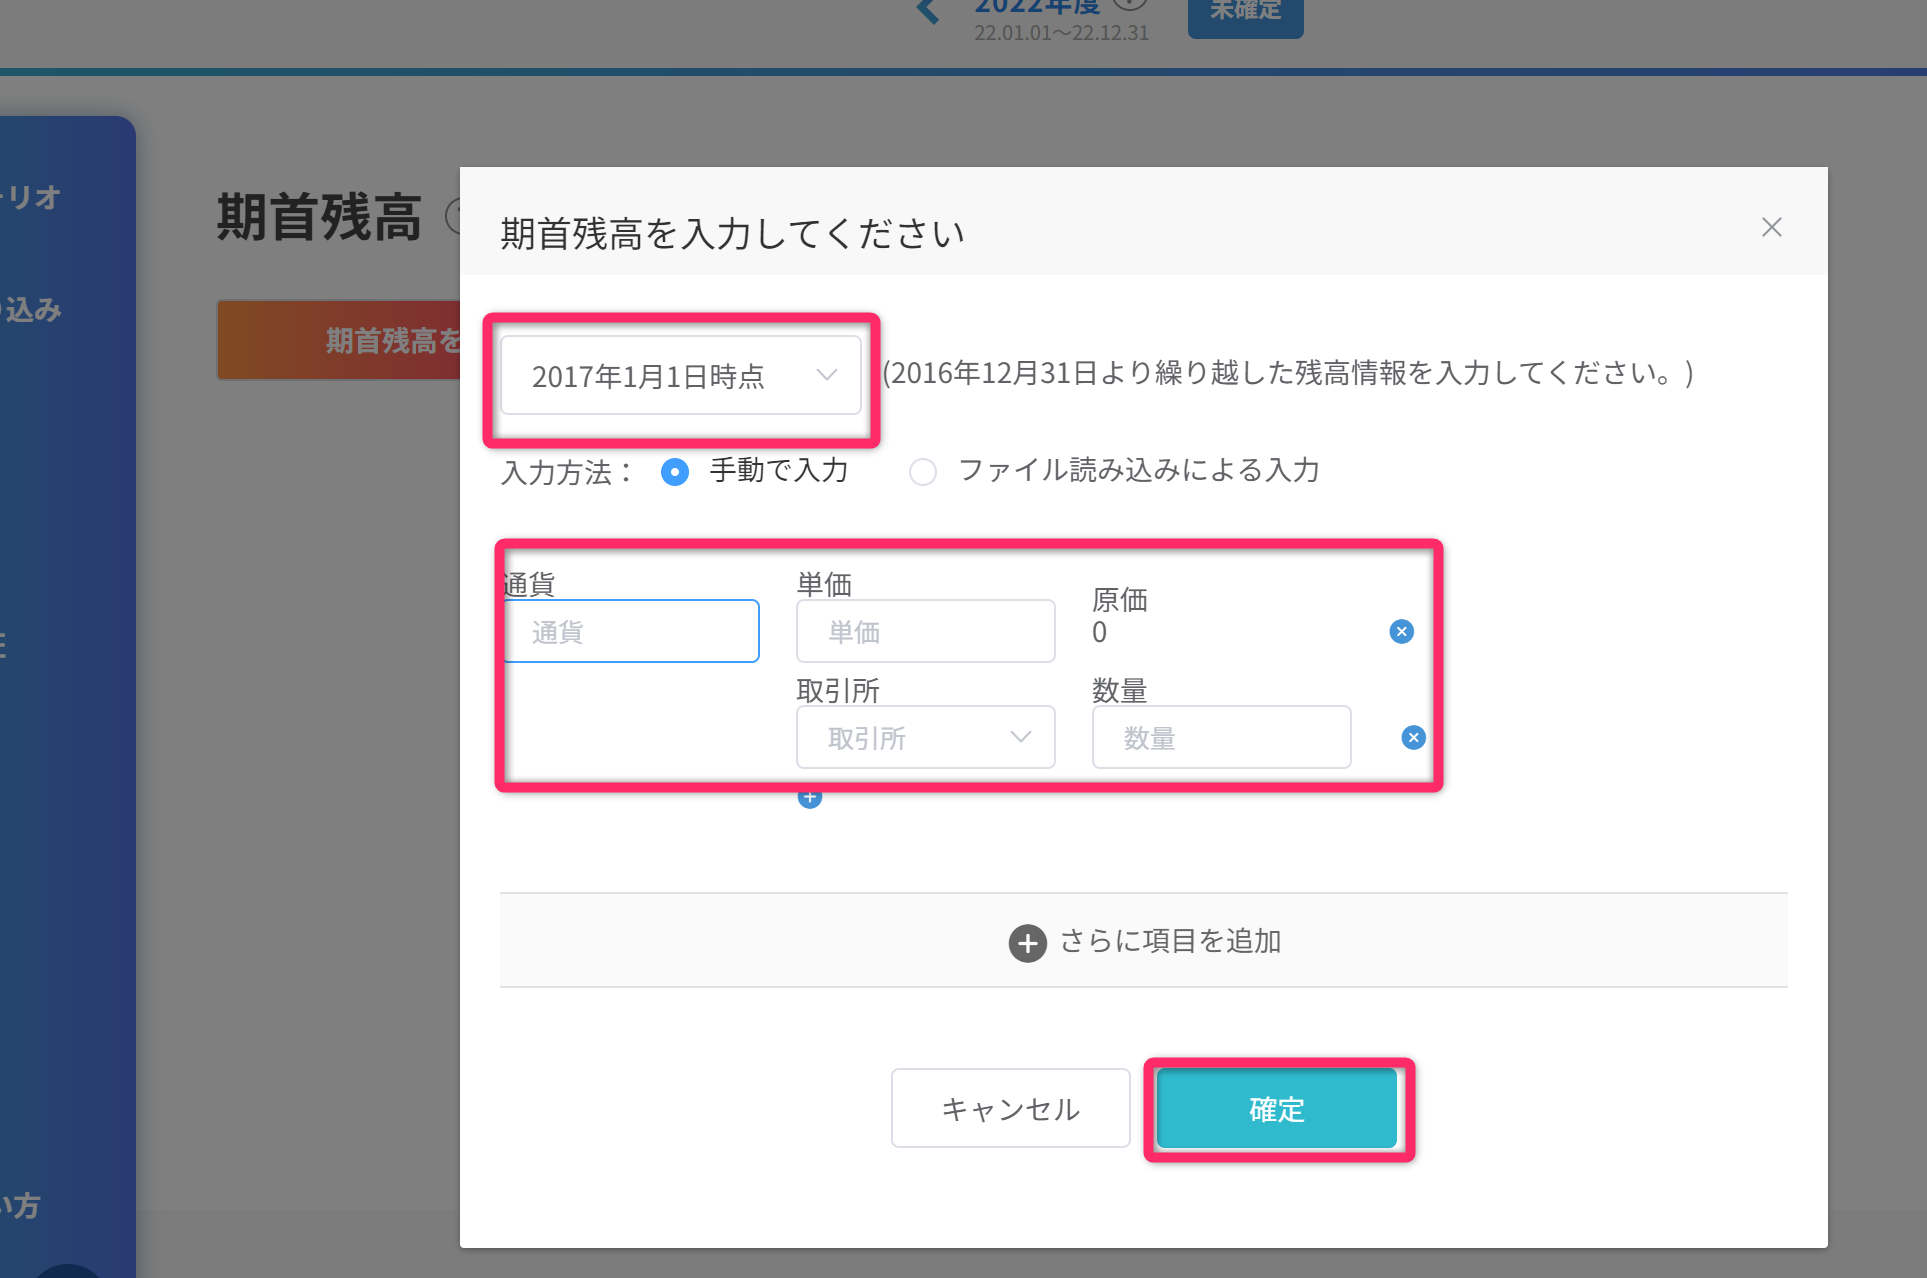Open the 2017年1月1日時点 date dropdown
The height and width of the screenshot is (1278, 1927).
[x=680, y=375]
